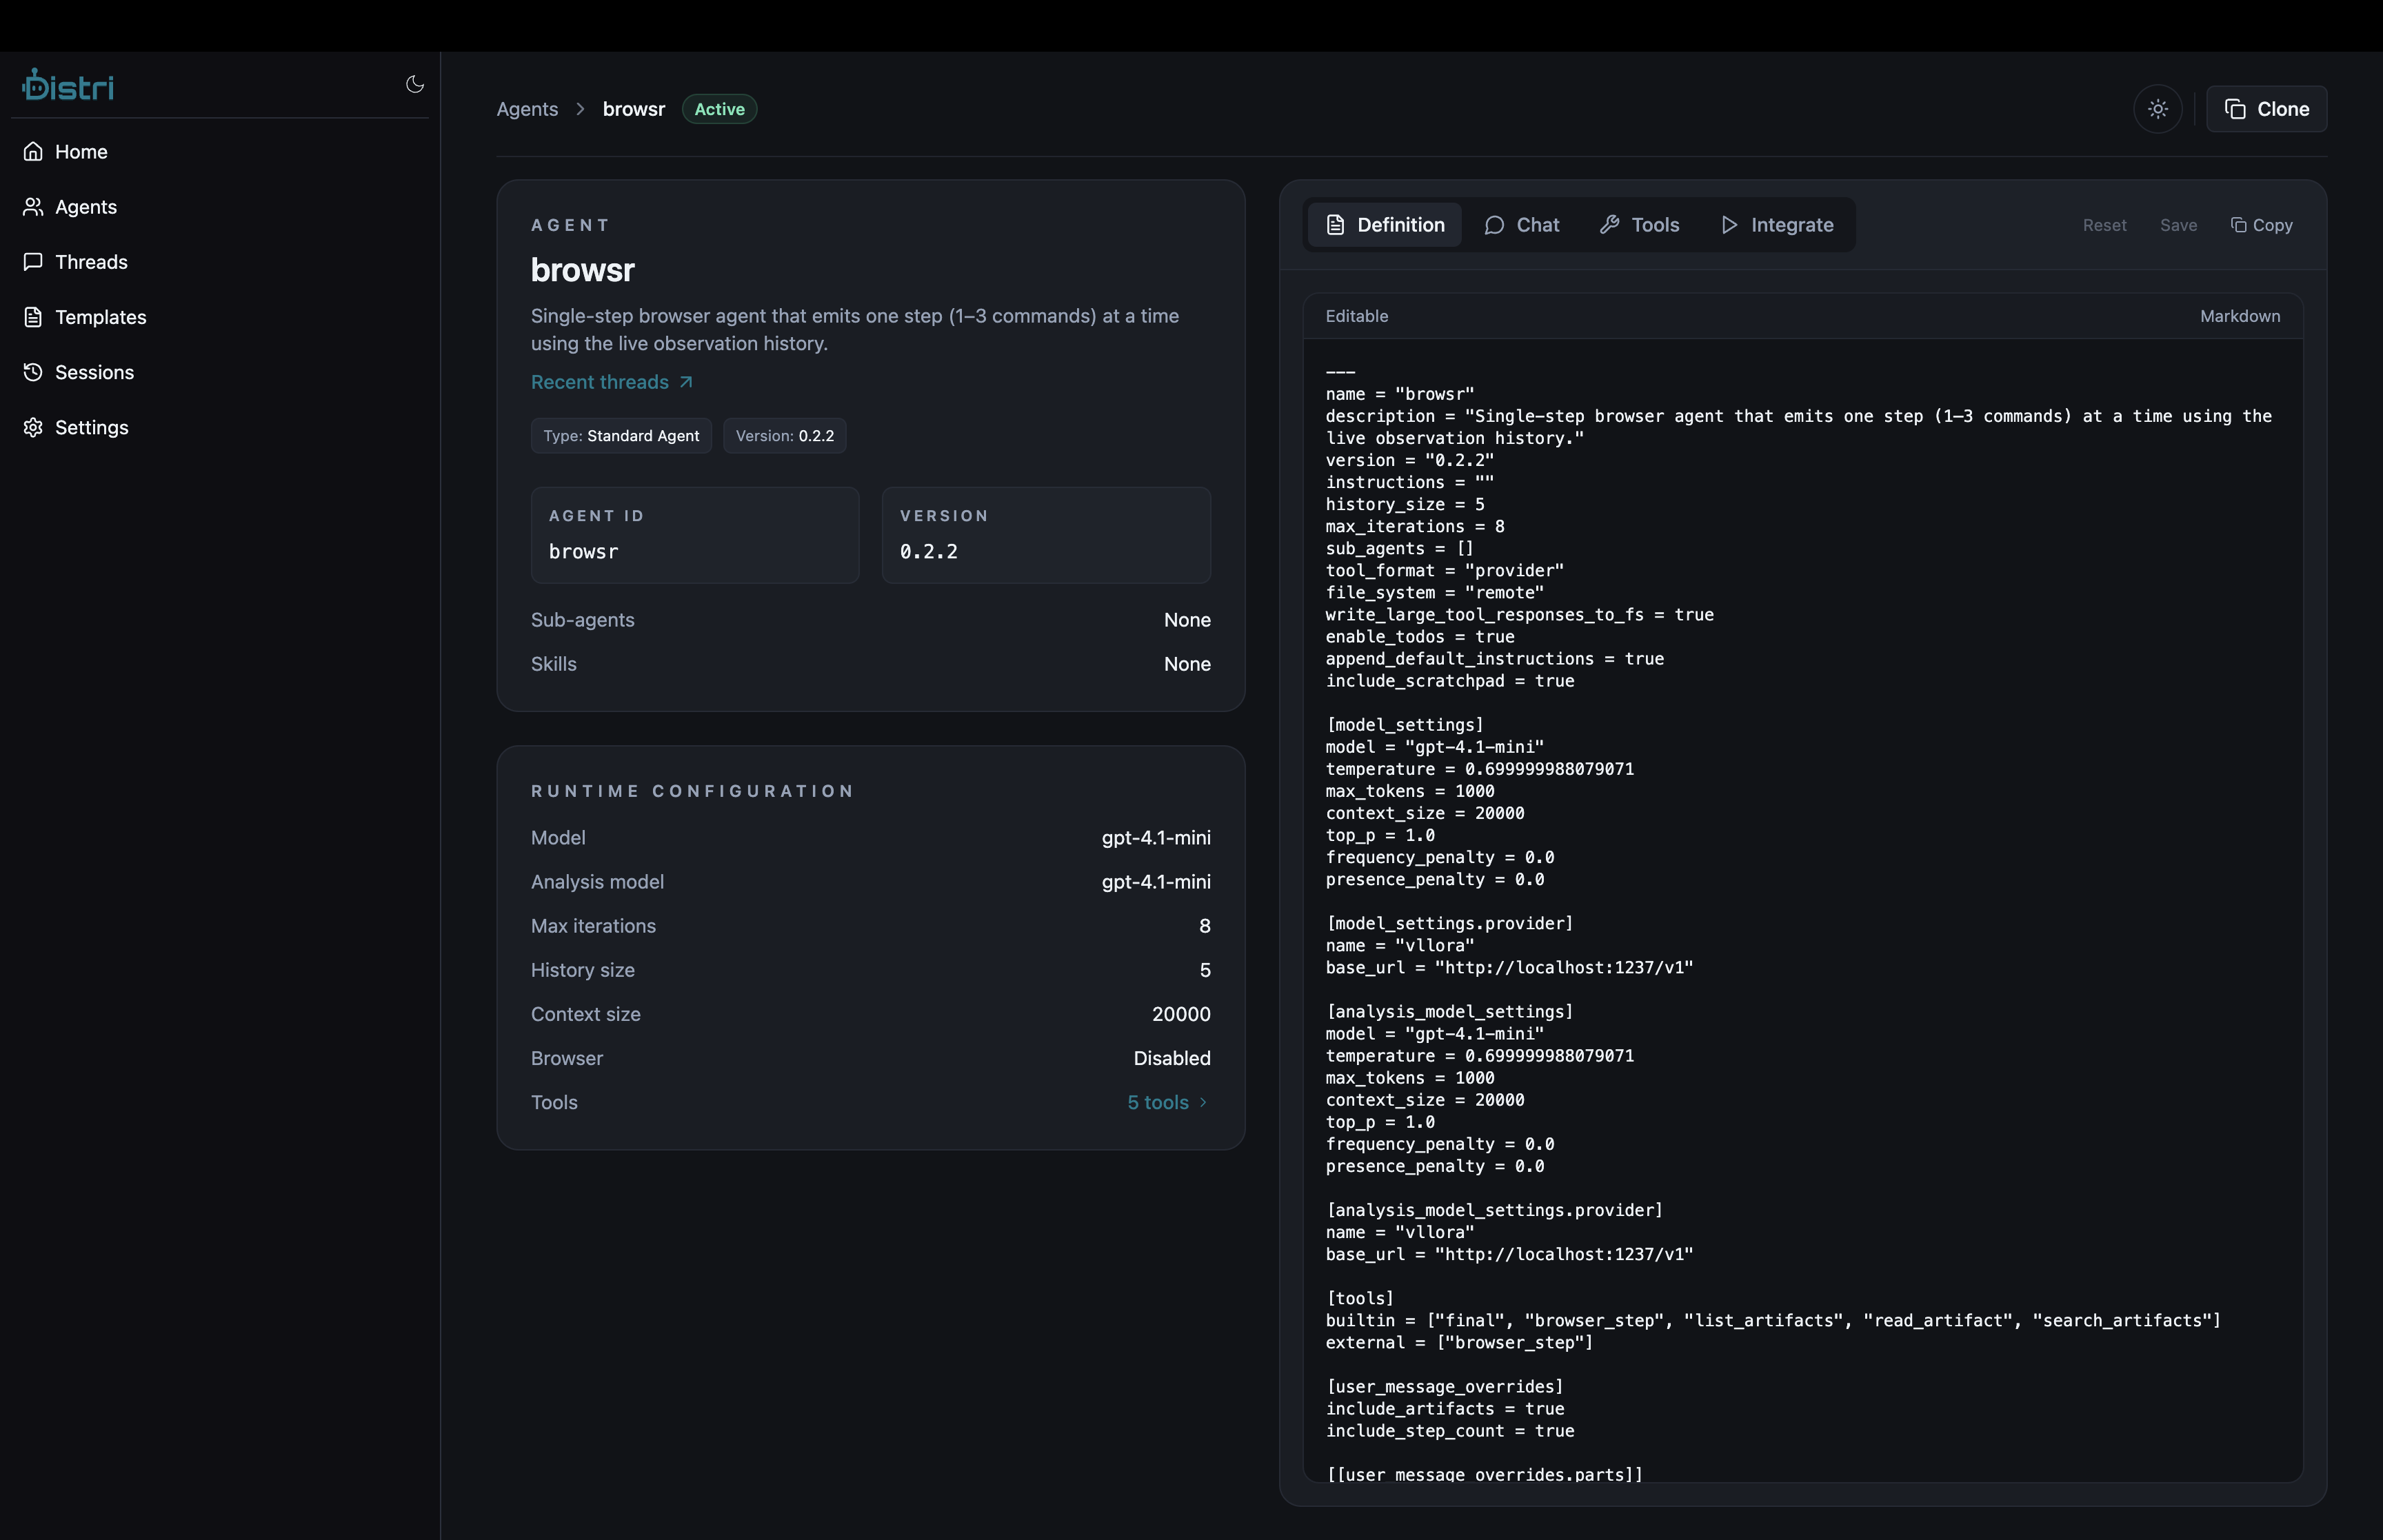Copy the agent definition
This screenshot has width=2383, height=1540.
click(x=2261, y=225)
